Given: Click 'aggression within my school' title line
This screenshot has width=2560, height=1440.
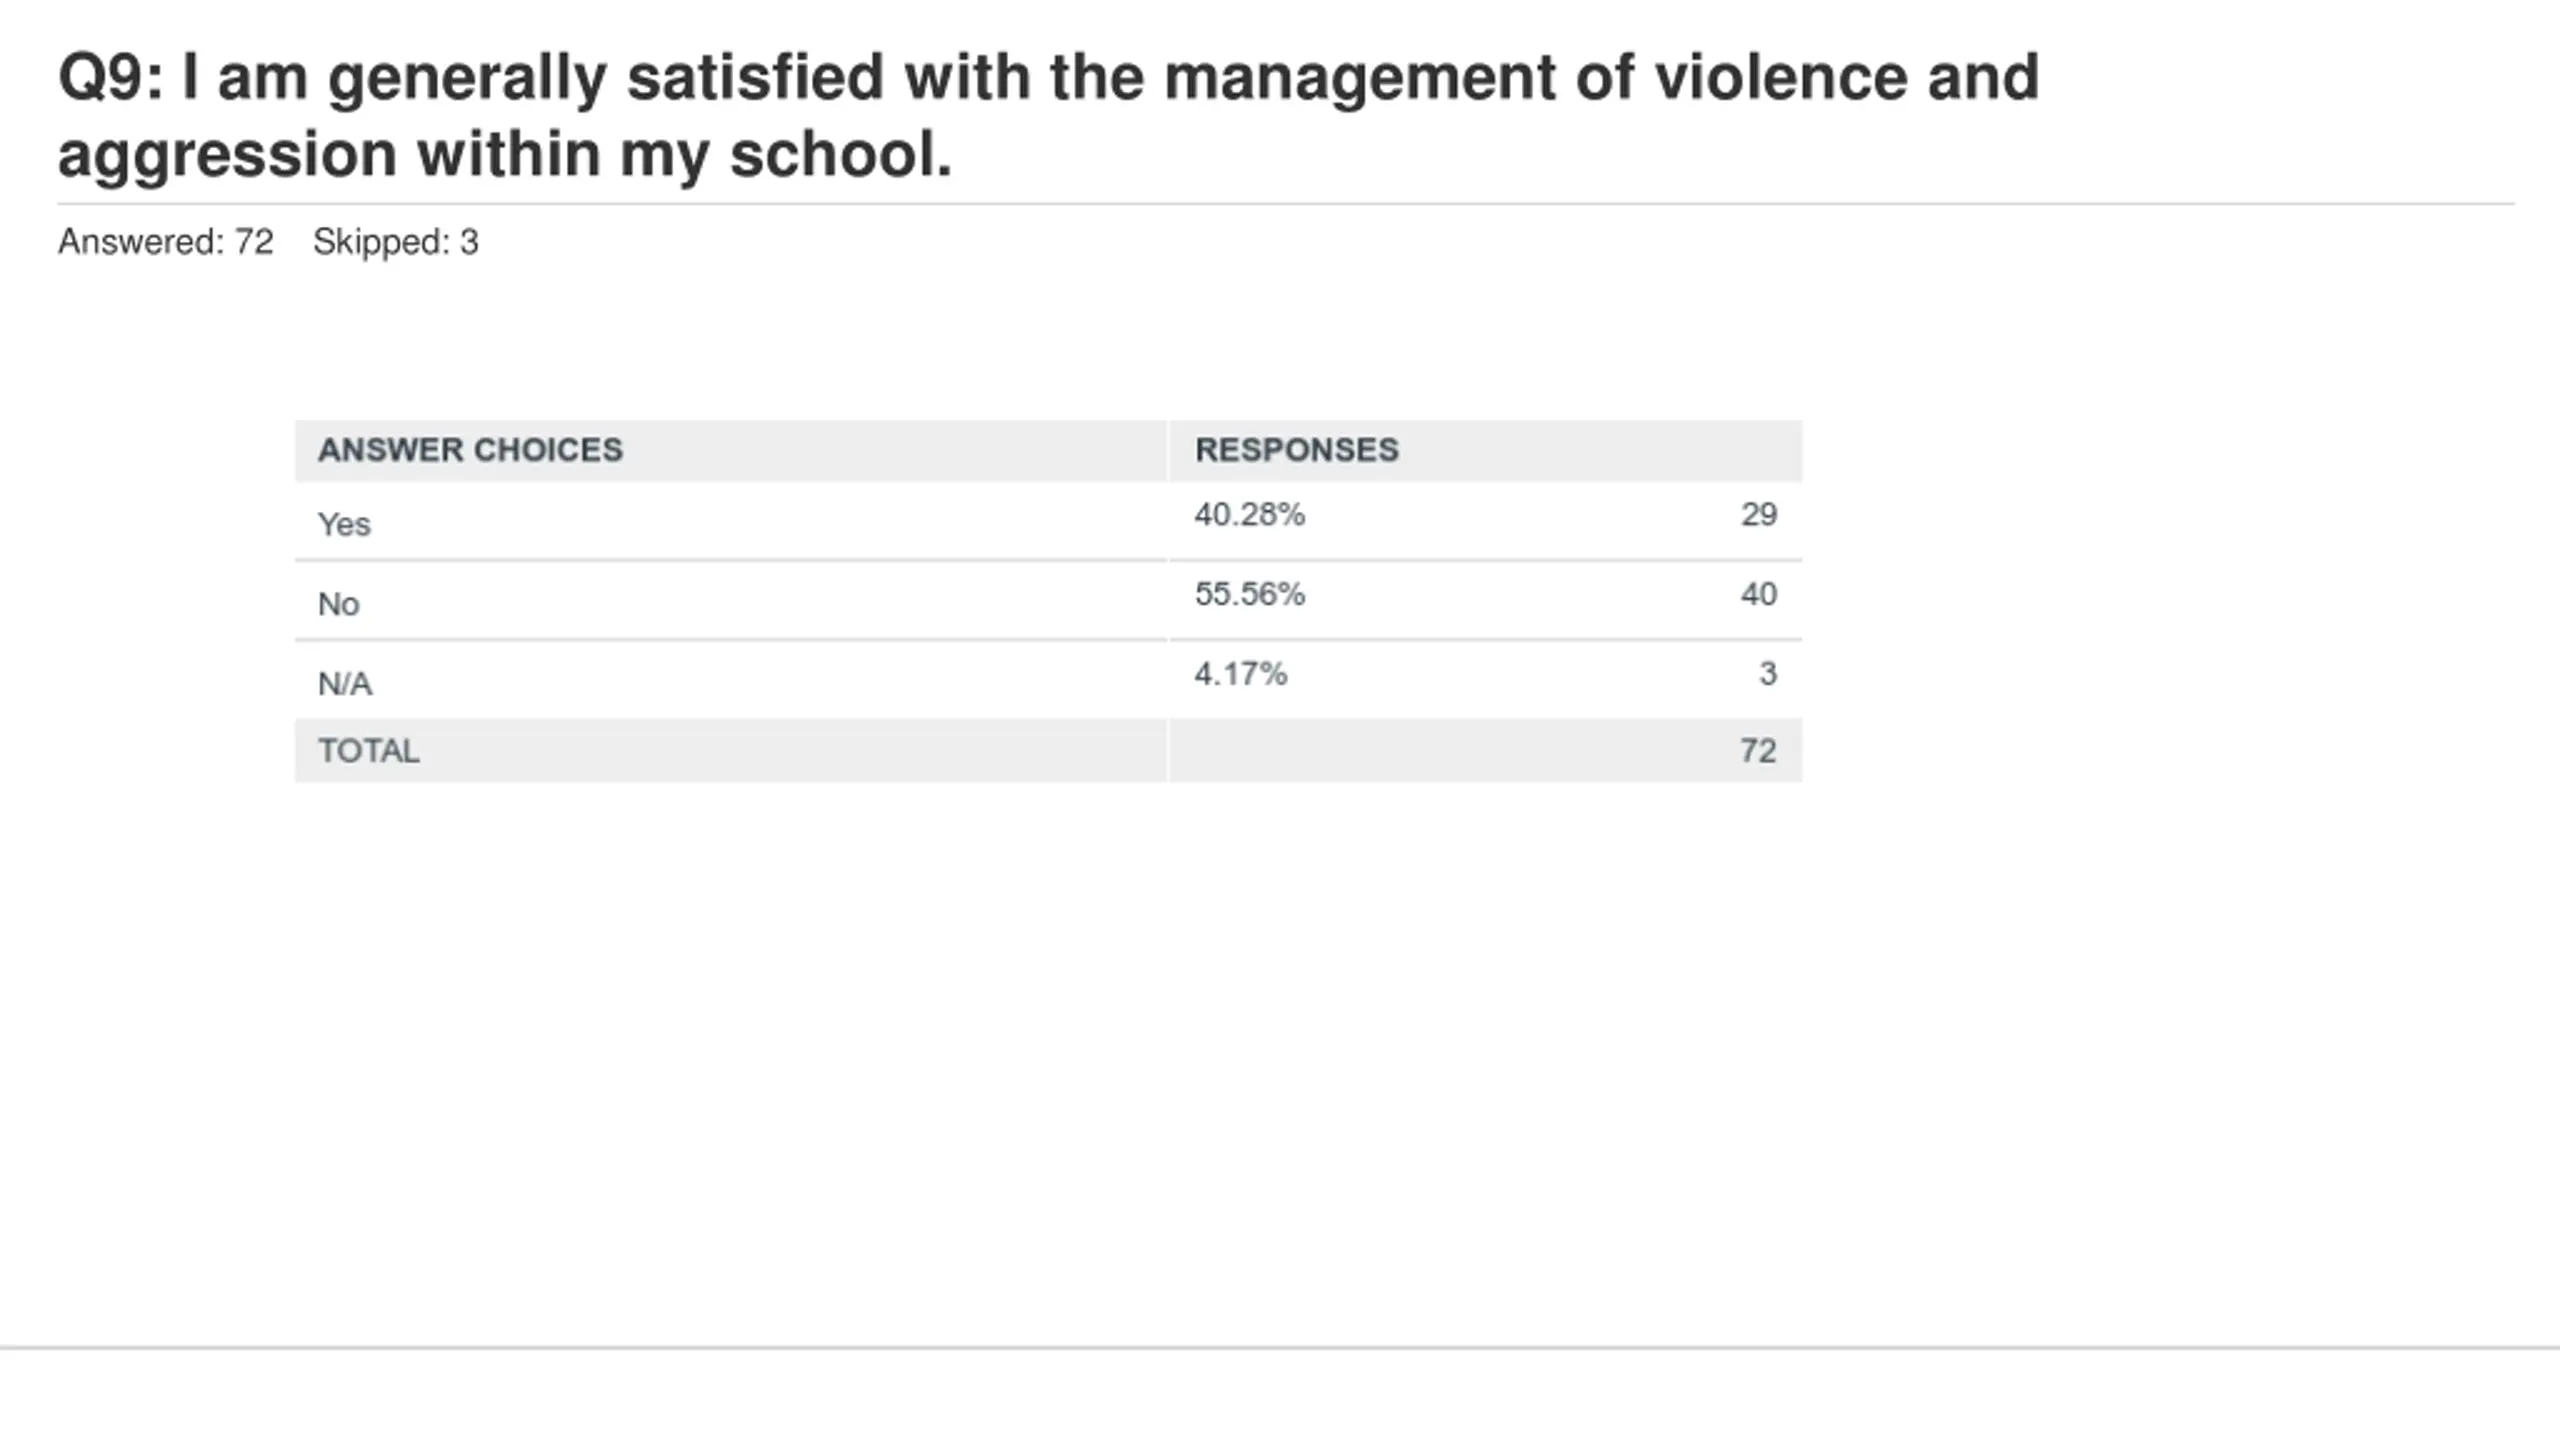Looking at the screenshot, I should [x=505, y=155].
